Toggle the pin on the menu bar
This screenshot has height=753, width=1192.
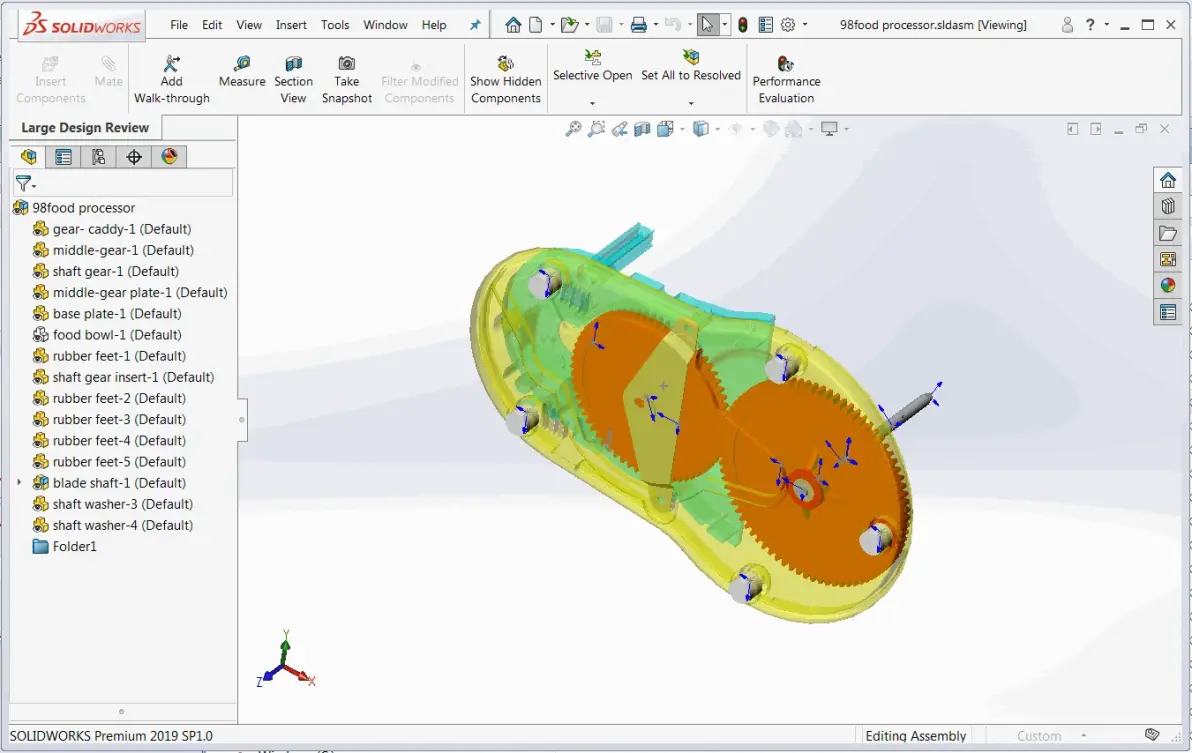coord(475,25)
